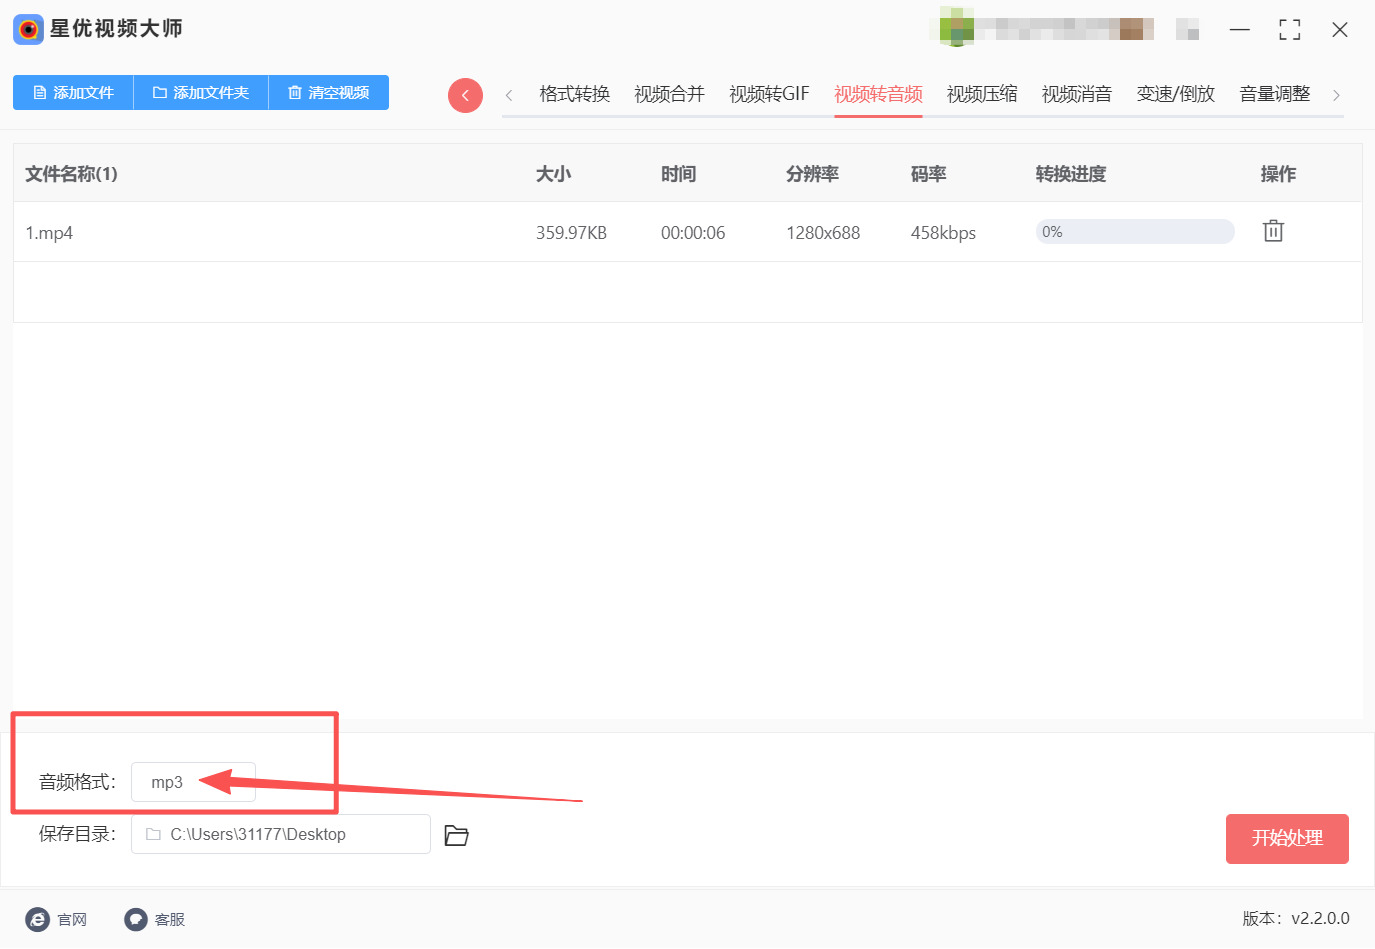Click the 转换进度 column header

pos(1071,174)
